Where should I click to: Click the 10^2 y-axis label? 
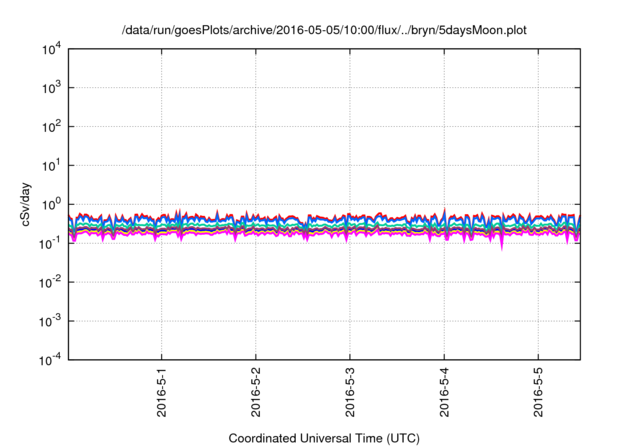click(52, 127)
